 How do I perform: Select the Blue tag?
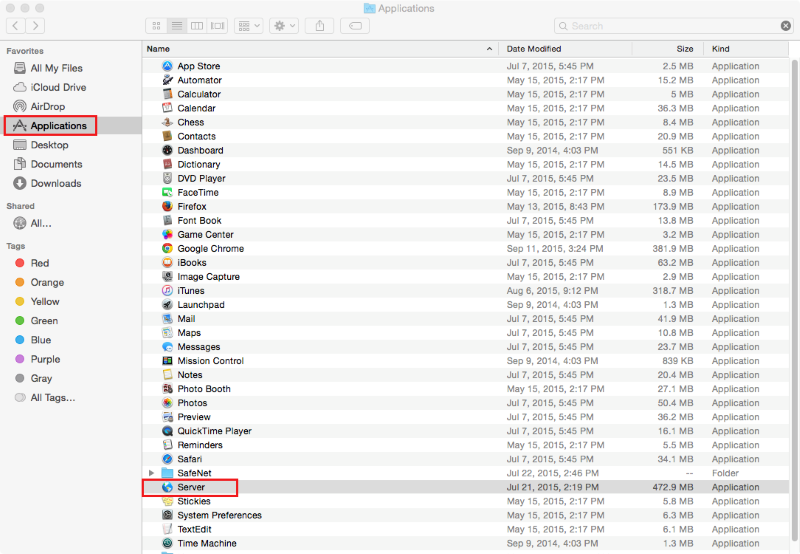coord(40,340)
